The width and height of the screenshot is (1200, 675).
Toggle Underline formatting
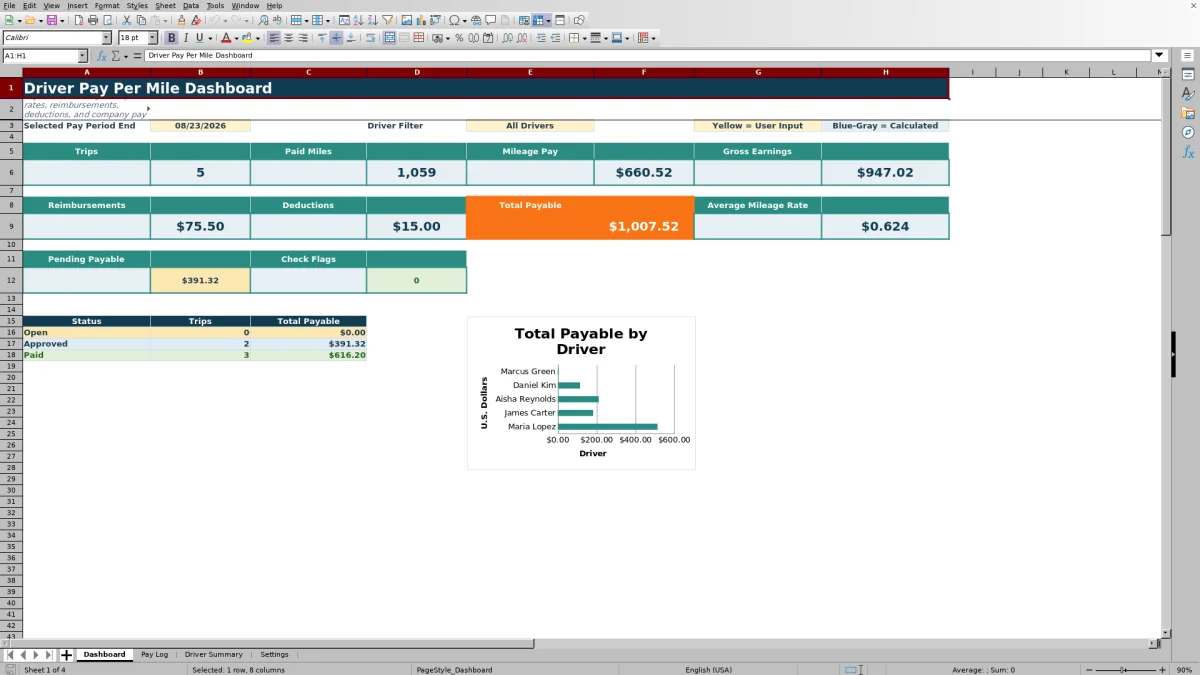(x=199, y=38)
